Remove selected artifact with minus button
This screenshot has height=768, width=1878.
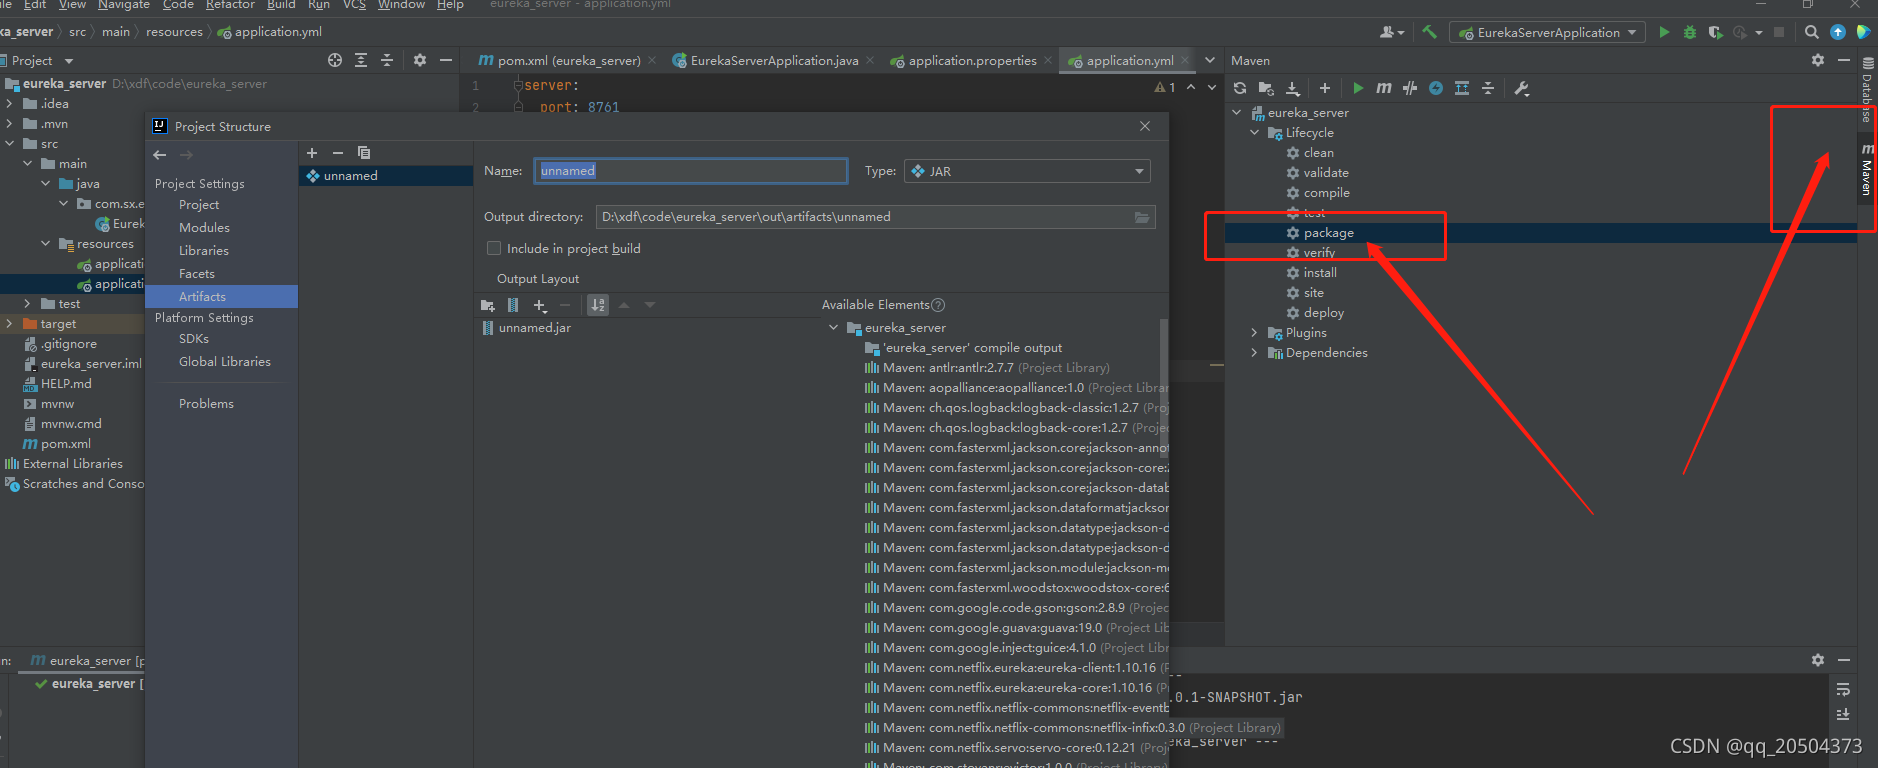(338, 153)
